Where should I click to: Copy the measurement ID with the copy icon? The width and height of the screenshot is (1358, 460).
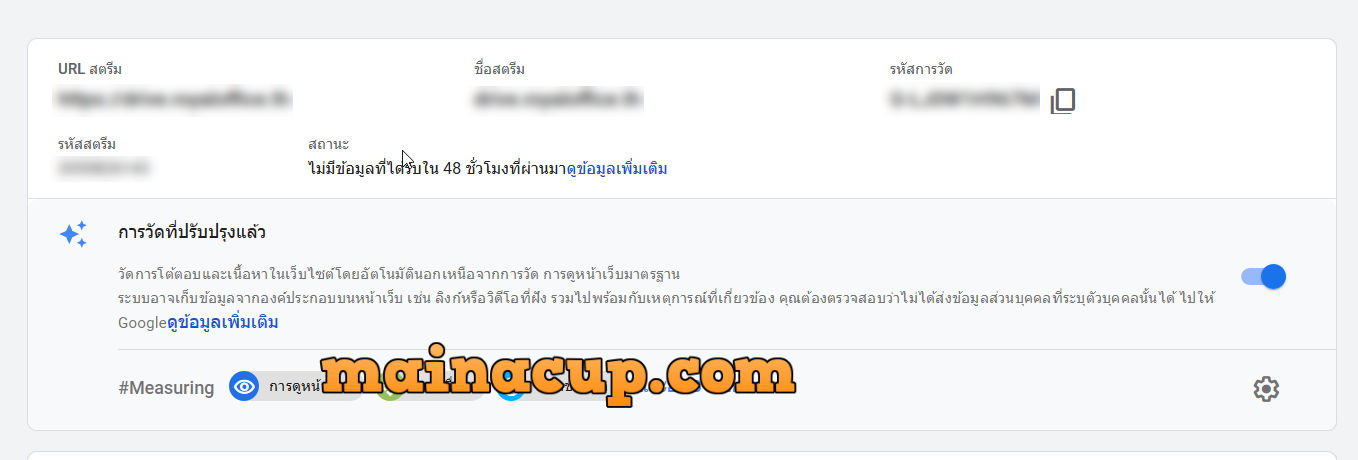[x=1063, y=100]
